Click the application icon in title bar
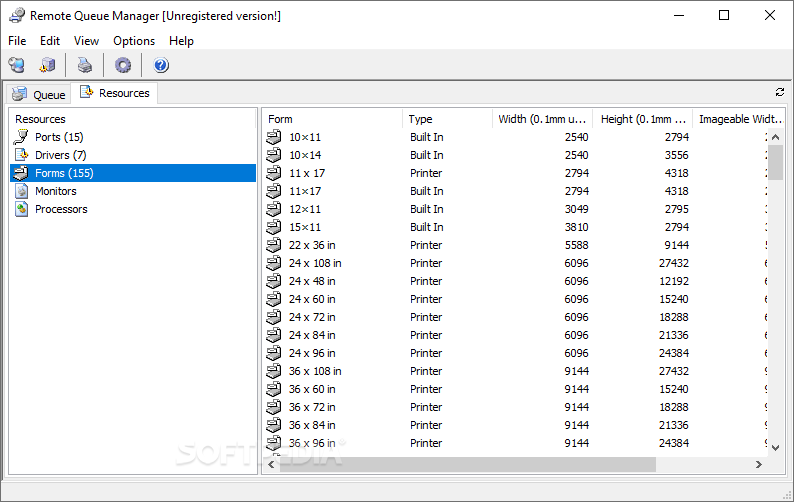Image resolution: width=794 pixels, height=502 pixels. (x=17, y=15)
